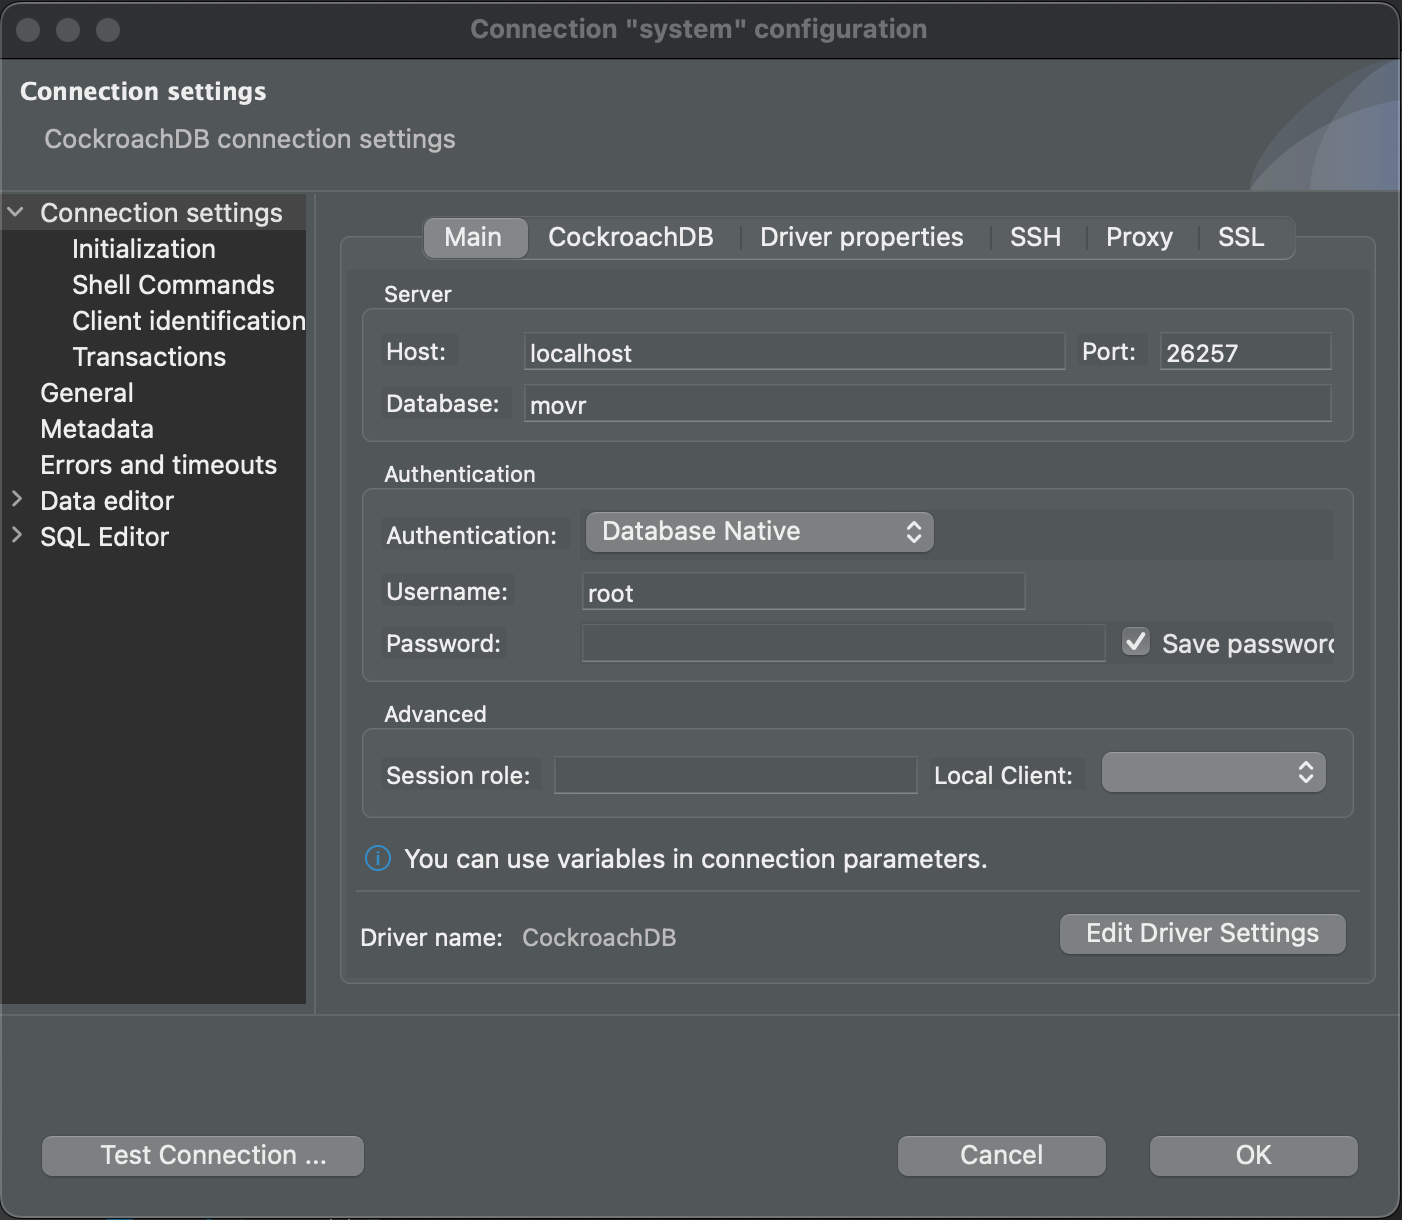Click Cancel to discard changes
The width and height of the screenshot is (1402, 1220).
1000,1155
